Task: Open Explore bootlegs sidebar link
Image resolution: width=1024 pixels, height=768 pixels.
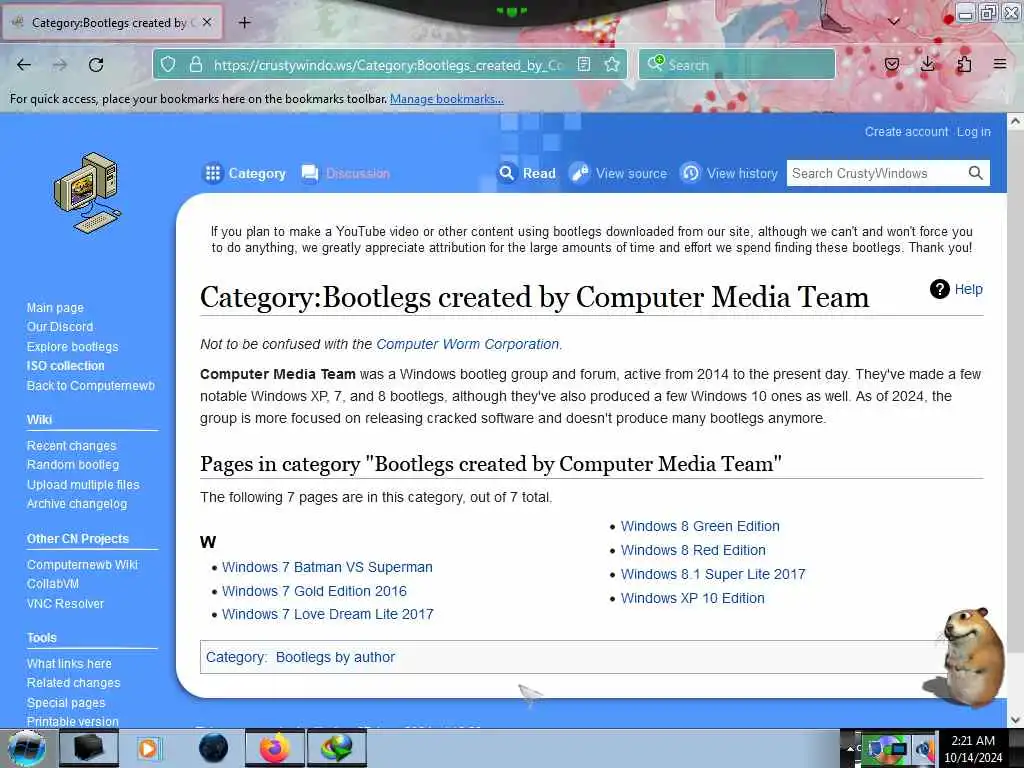Action: (x=72, y=347)
